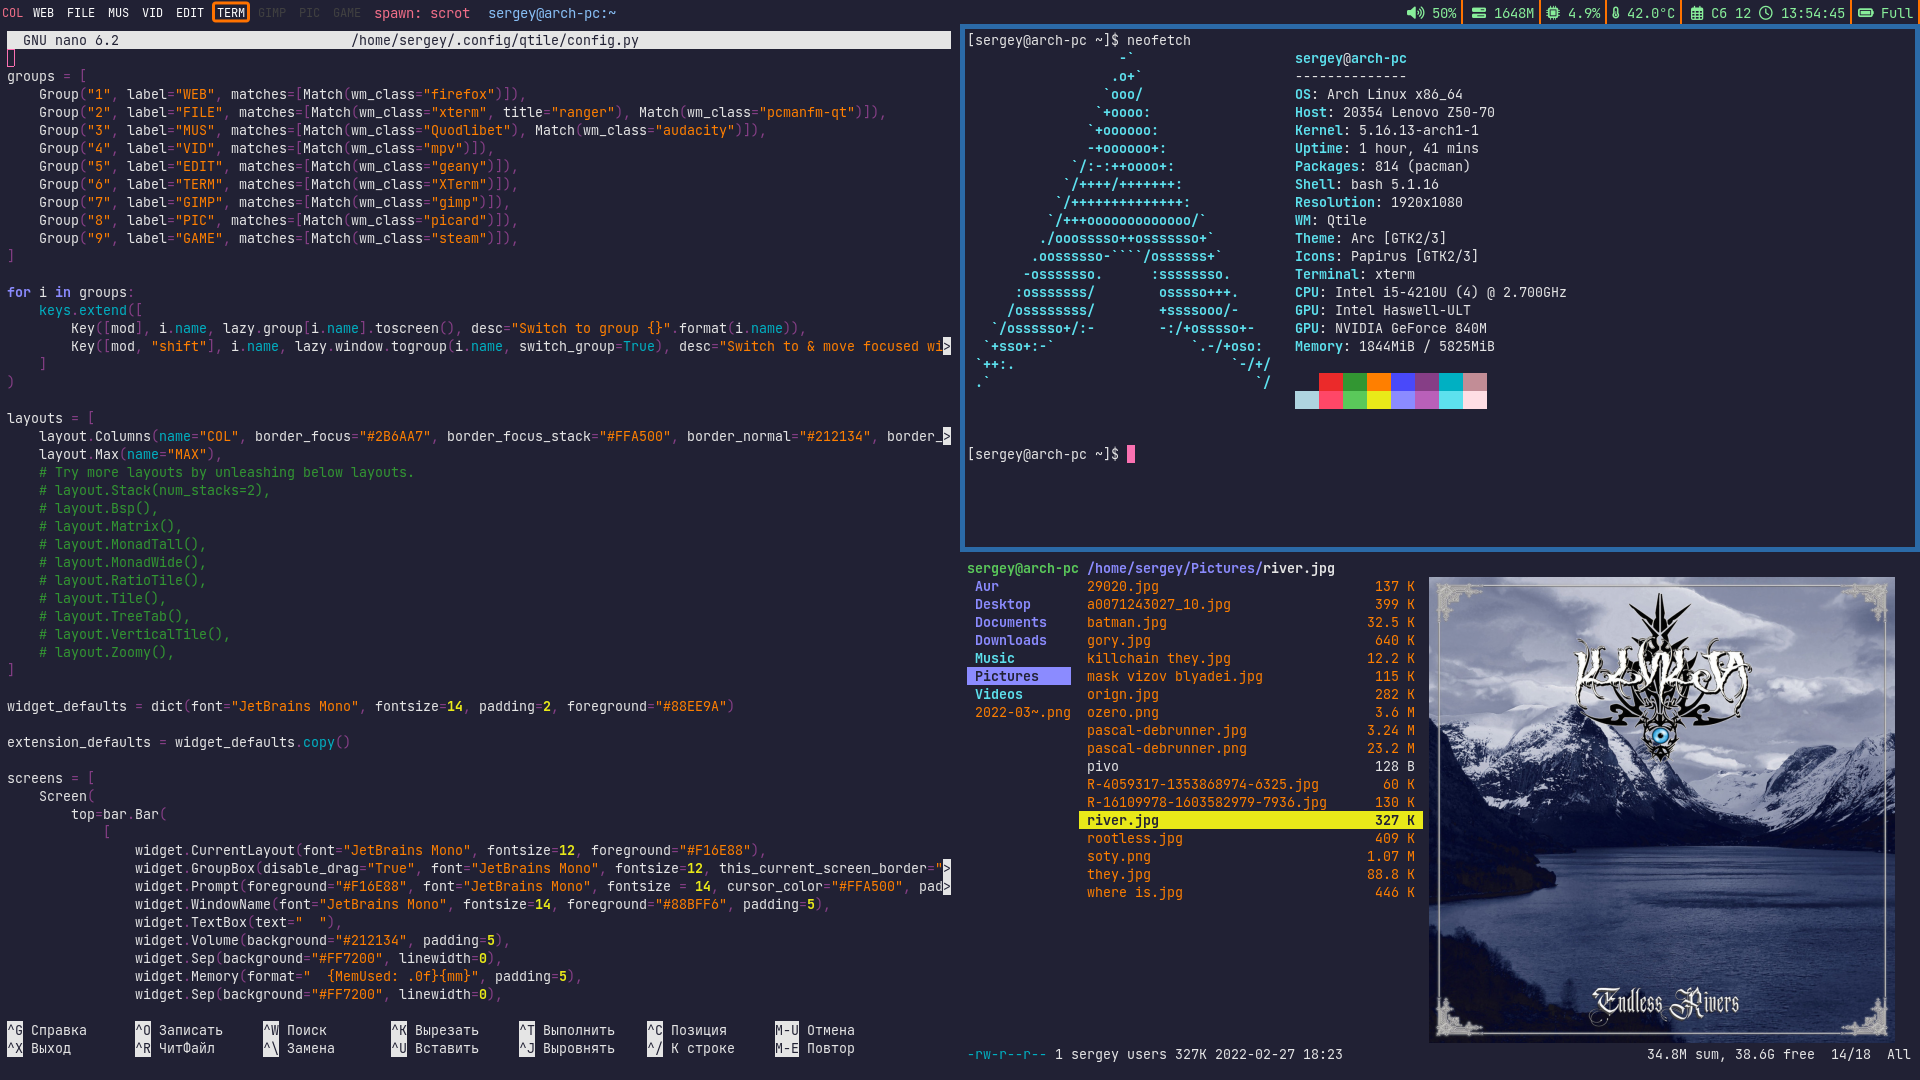The width and height of the screenshot is (1920, 1080).
Task: Click the spawn: scrot prompt text
Action: pyautogui.click(x=422, y=13)
